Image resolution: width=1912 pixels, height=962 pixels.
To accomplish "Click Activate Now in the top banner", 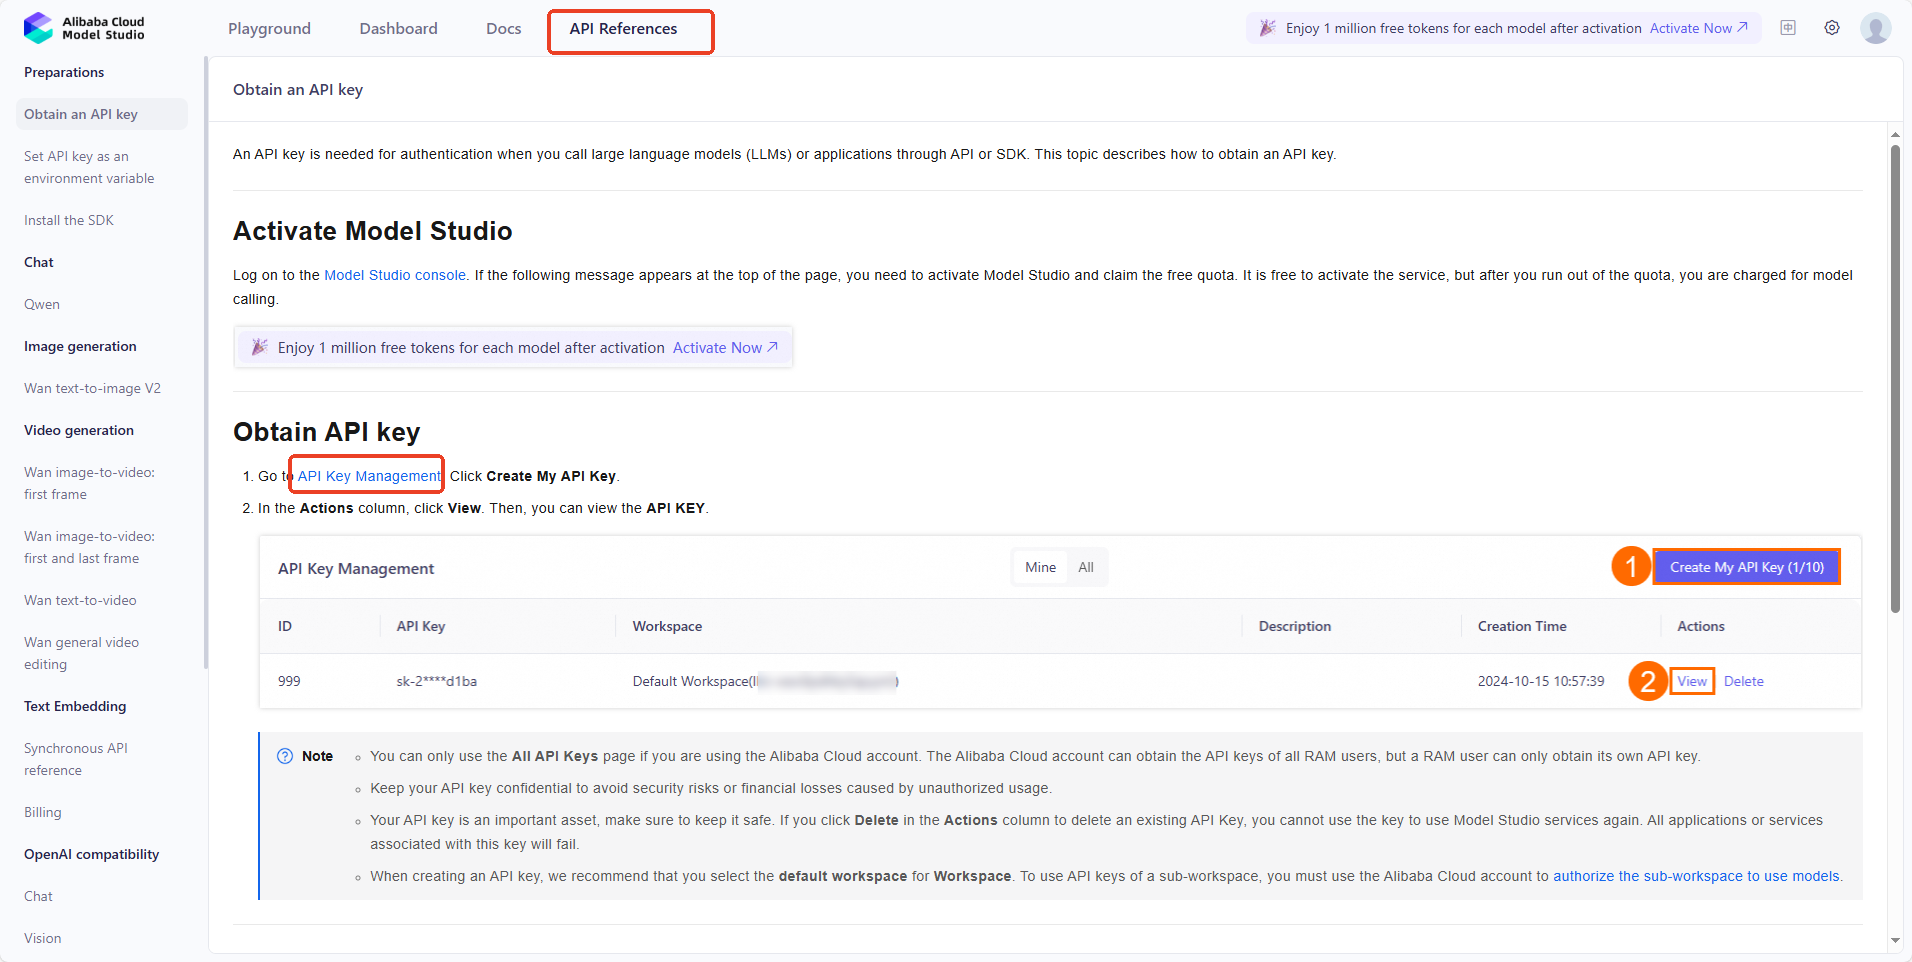I will [x=1698, y=28].
